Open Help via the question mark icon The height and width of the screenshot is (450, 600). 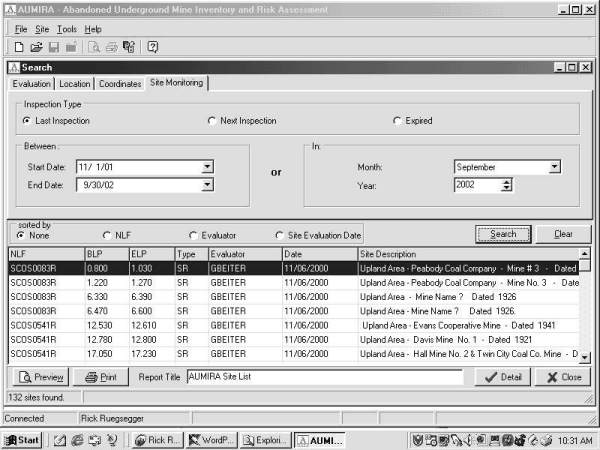coord(152,47)
